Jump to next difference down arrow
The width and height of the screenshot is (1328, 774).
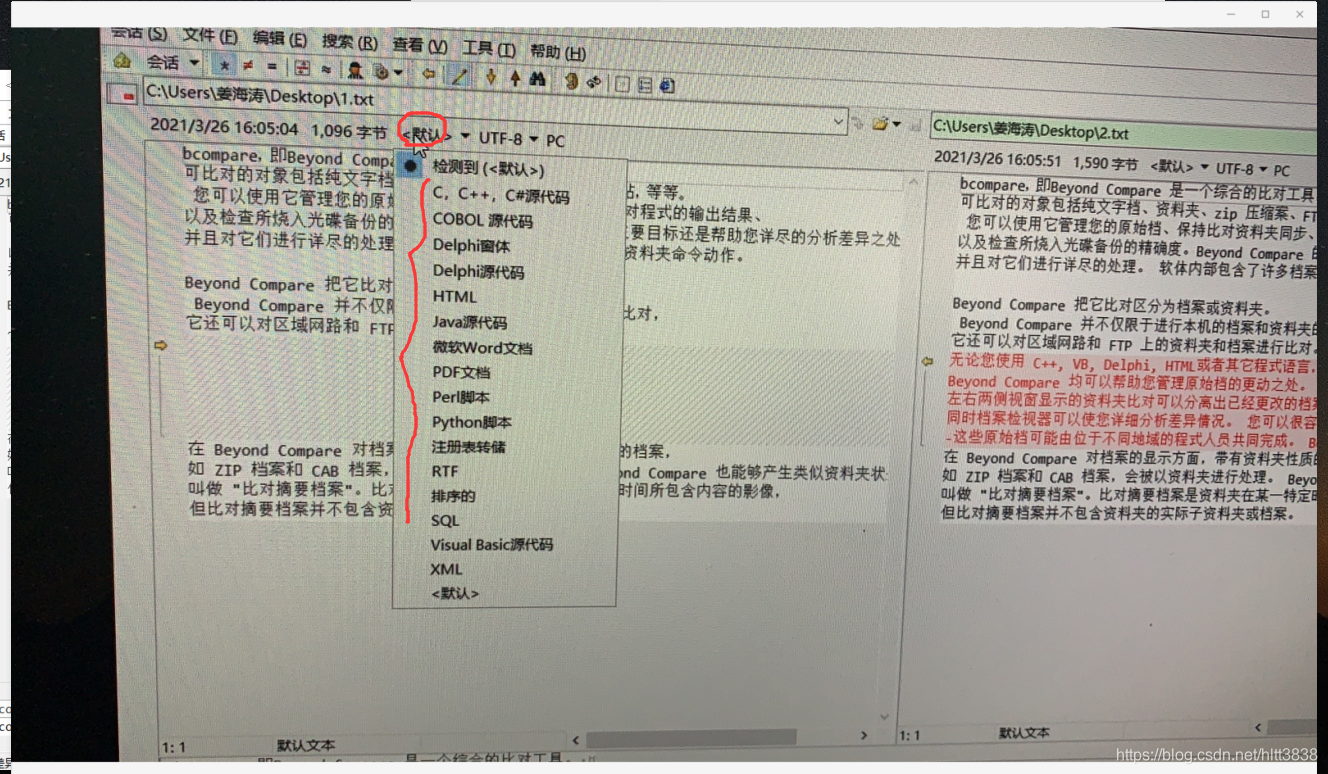tap(491, 77)
